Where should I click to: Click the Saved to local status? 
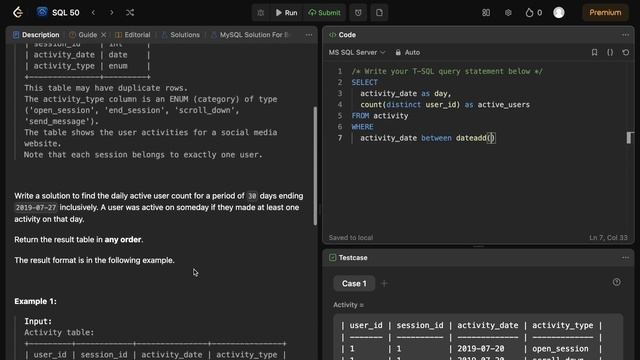pos(351,238)
